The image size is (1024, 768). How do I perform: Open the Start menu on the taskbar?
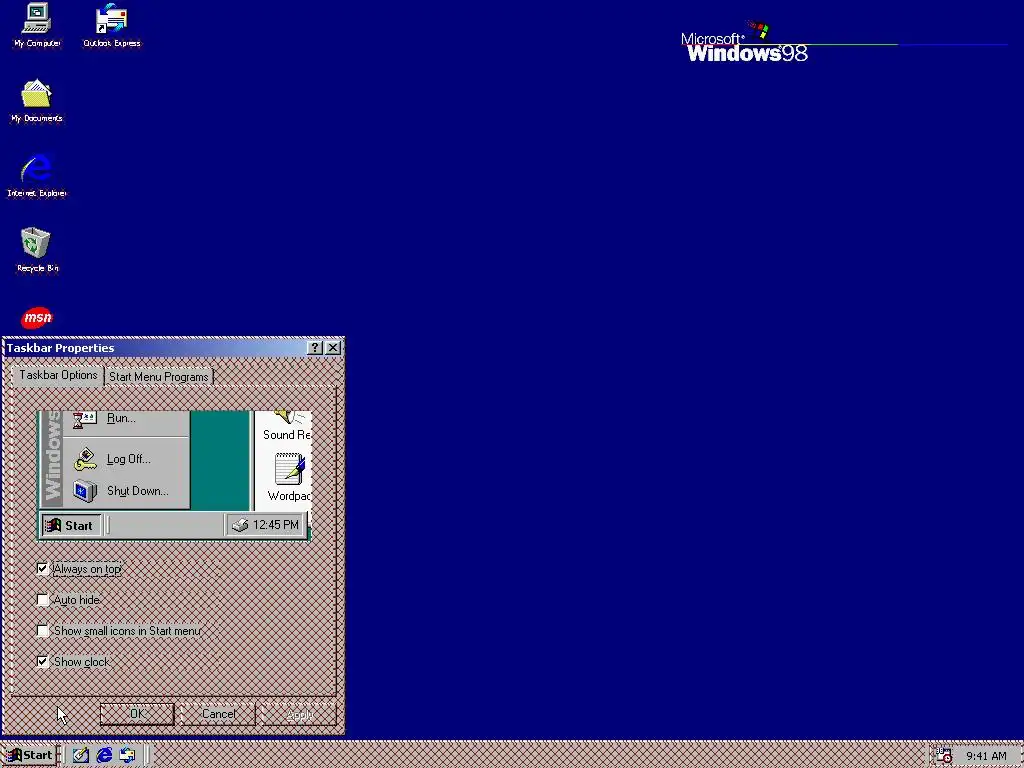pos(29,755)
